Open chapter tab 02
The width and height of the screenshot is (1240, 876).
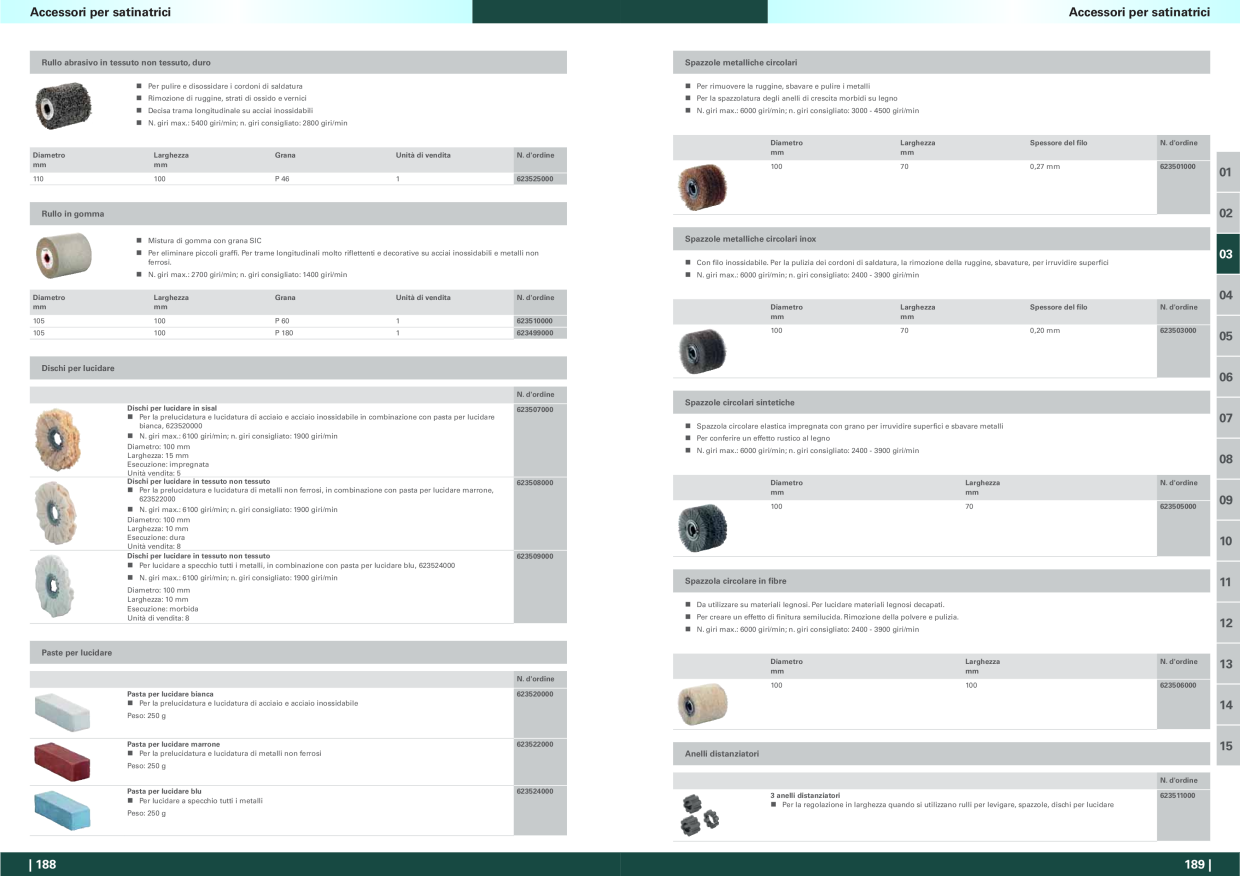[x=1227, y=213]
